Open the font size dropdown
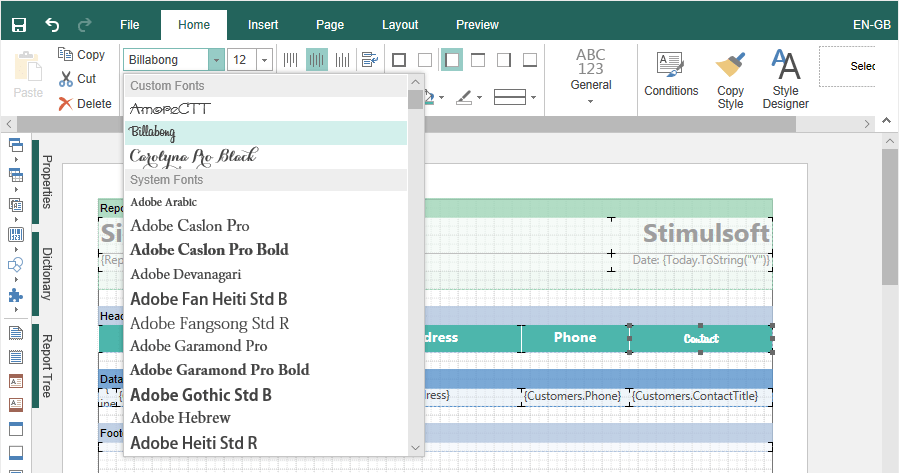This screenshot has width=900, height=473. pos(265,60)
